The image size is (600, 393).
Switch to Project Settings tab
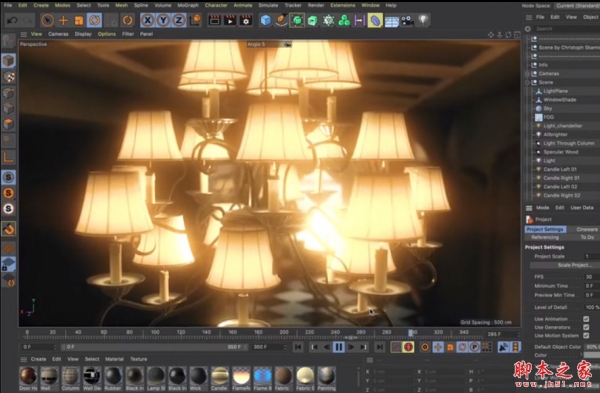pos(545,229)
